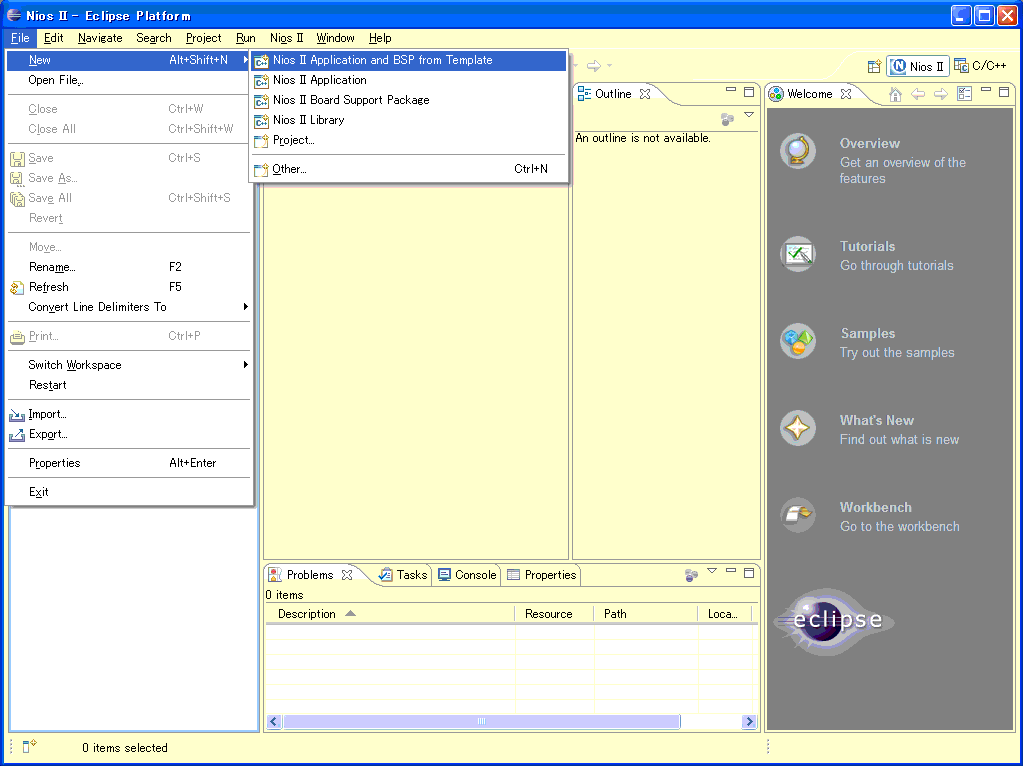Image resolution: width=1023 pixels, height=766 pixels.
Task: Click the Tutorials checklist icon
Action: (798, 254)
